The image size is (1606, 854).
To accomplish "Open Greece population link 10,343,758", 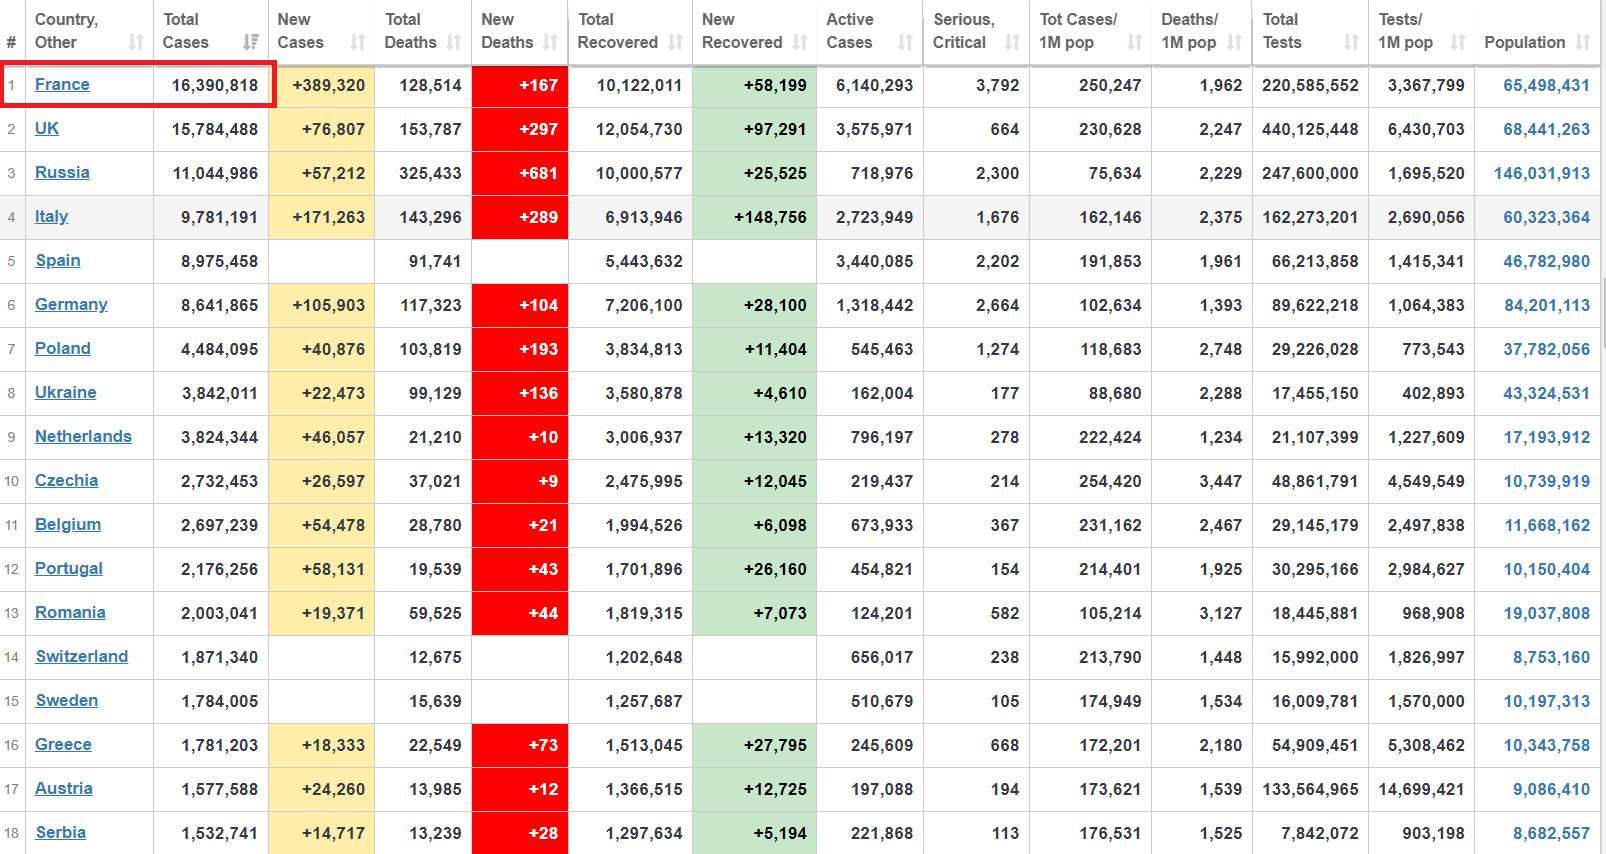I will (1547, 745).
